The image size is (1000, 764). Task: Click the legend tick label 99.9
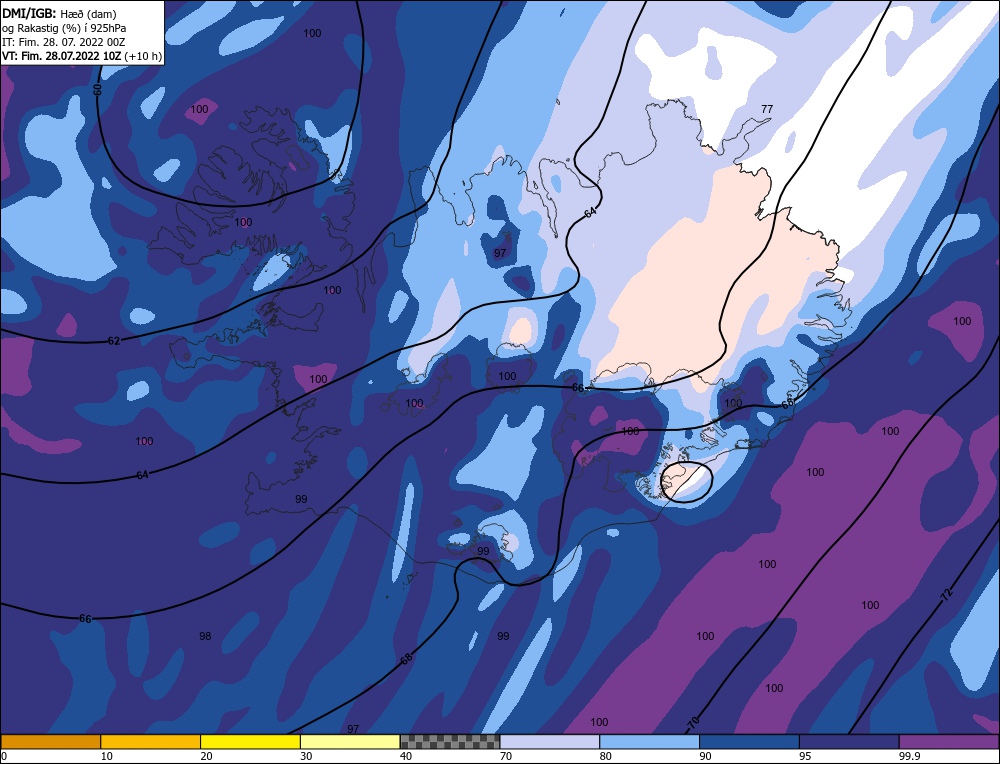(x=909, y=756)
